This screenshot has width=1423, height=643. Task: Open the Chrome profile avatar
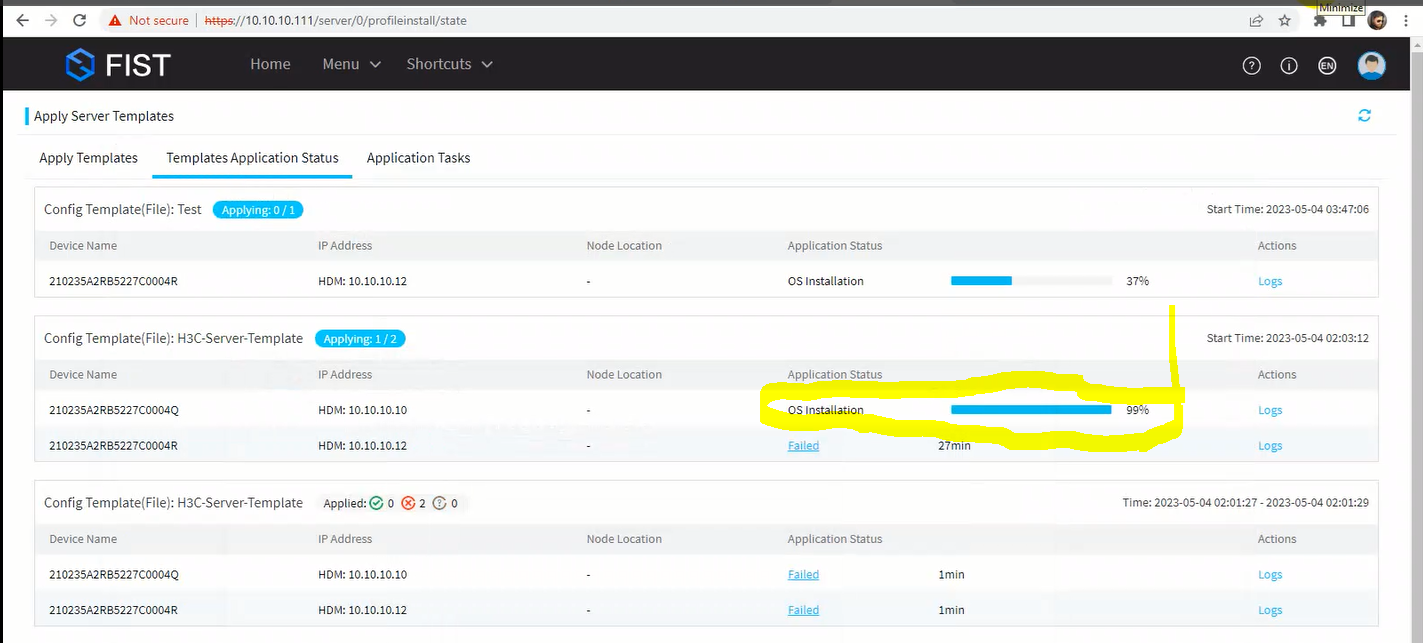[1377, 20]
